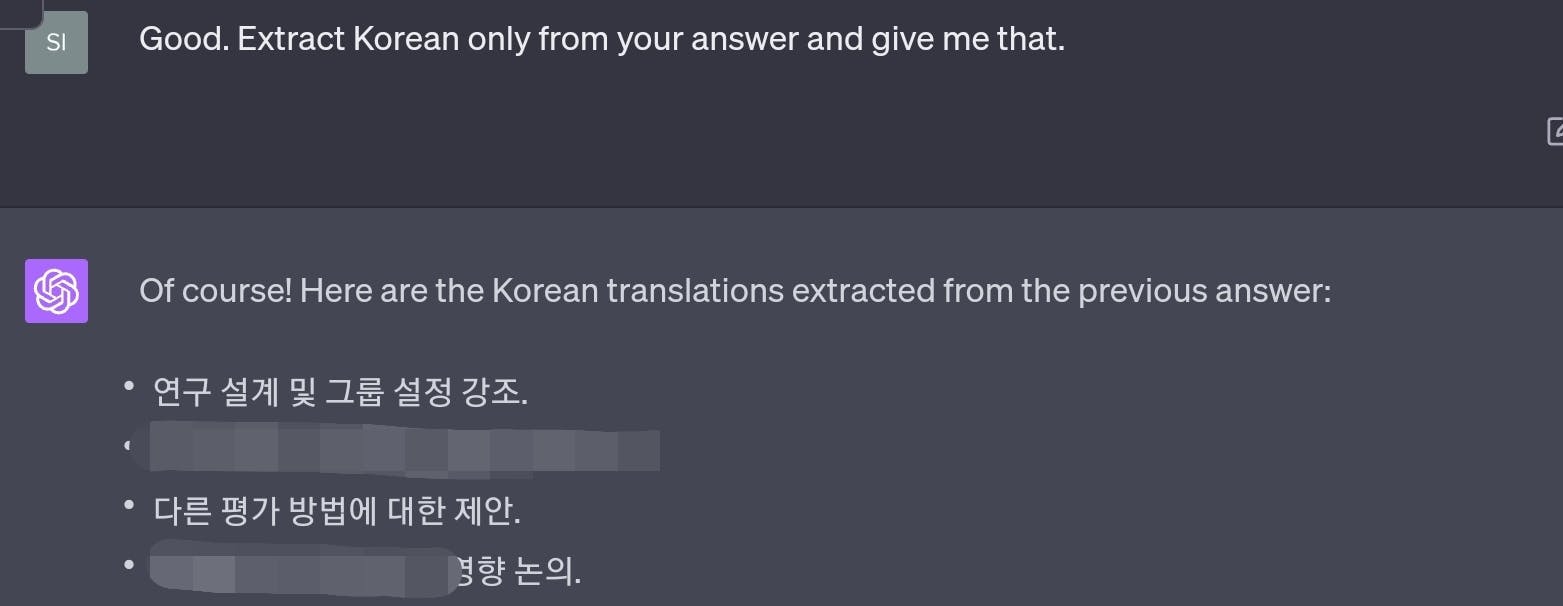Click the first bullet 연구 설계 및 그룹 설정 강조
The image size is (1563, 606).
pyautogui.click(x=340, y=392)
